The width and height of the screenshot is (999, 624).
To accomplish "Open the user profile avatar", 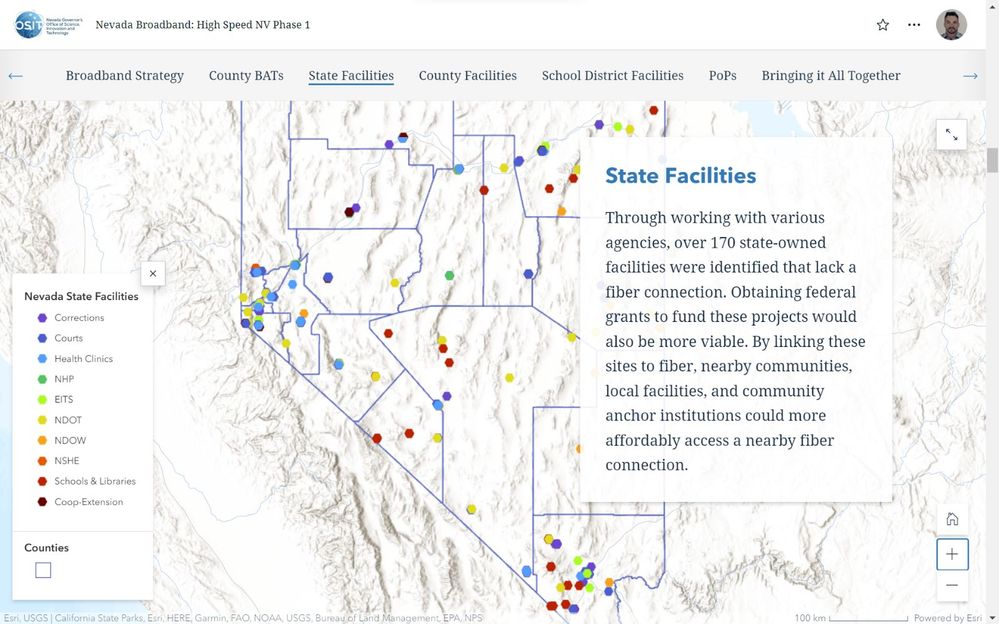I will point(951,25).
